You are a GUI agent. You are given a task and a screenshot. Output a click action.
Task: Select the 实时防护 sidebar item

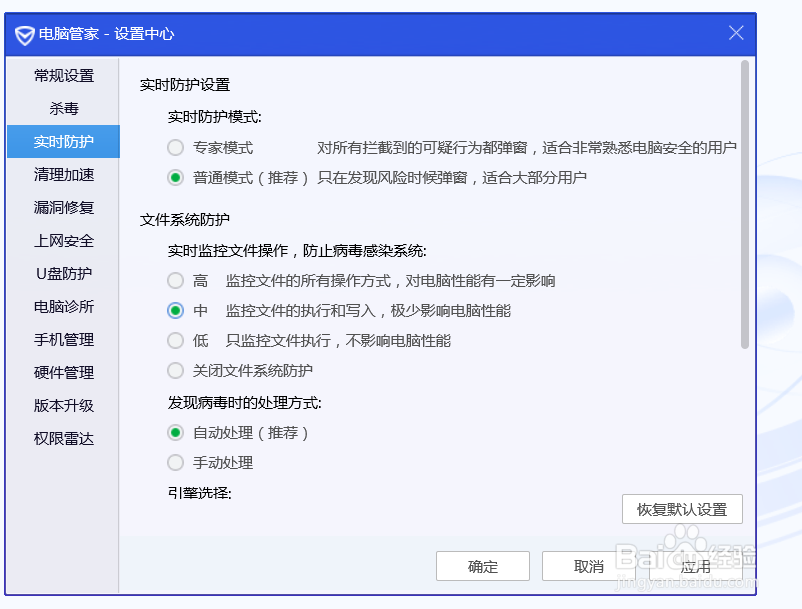click(x=63, y=142)
